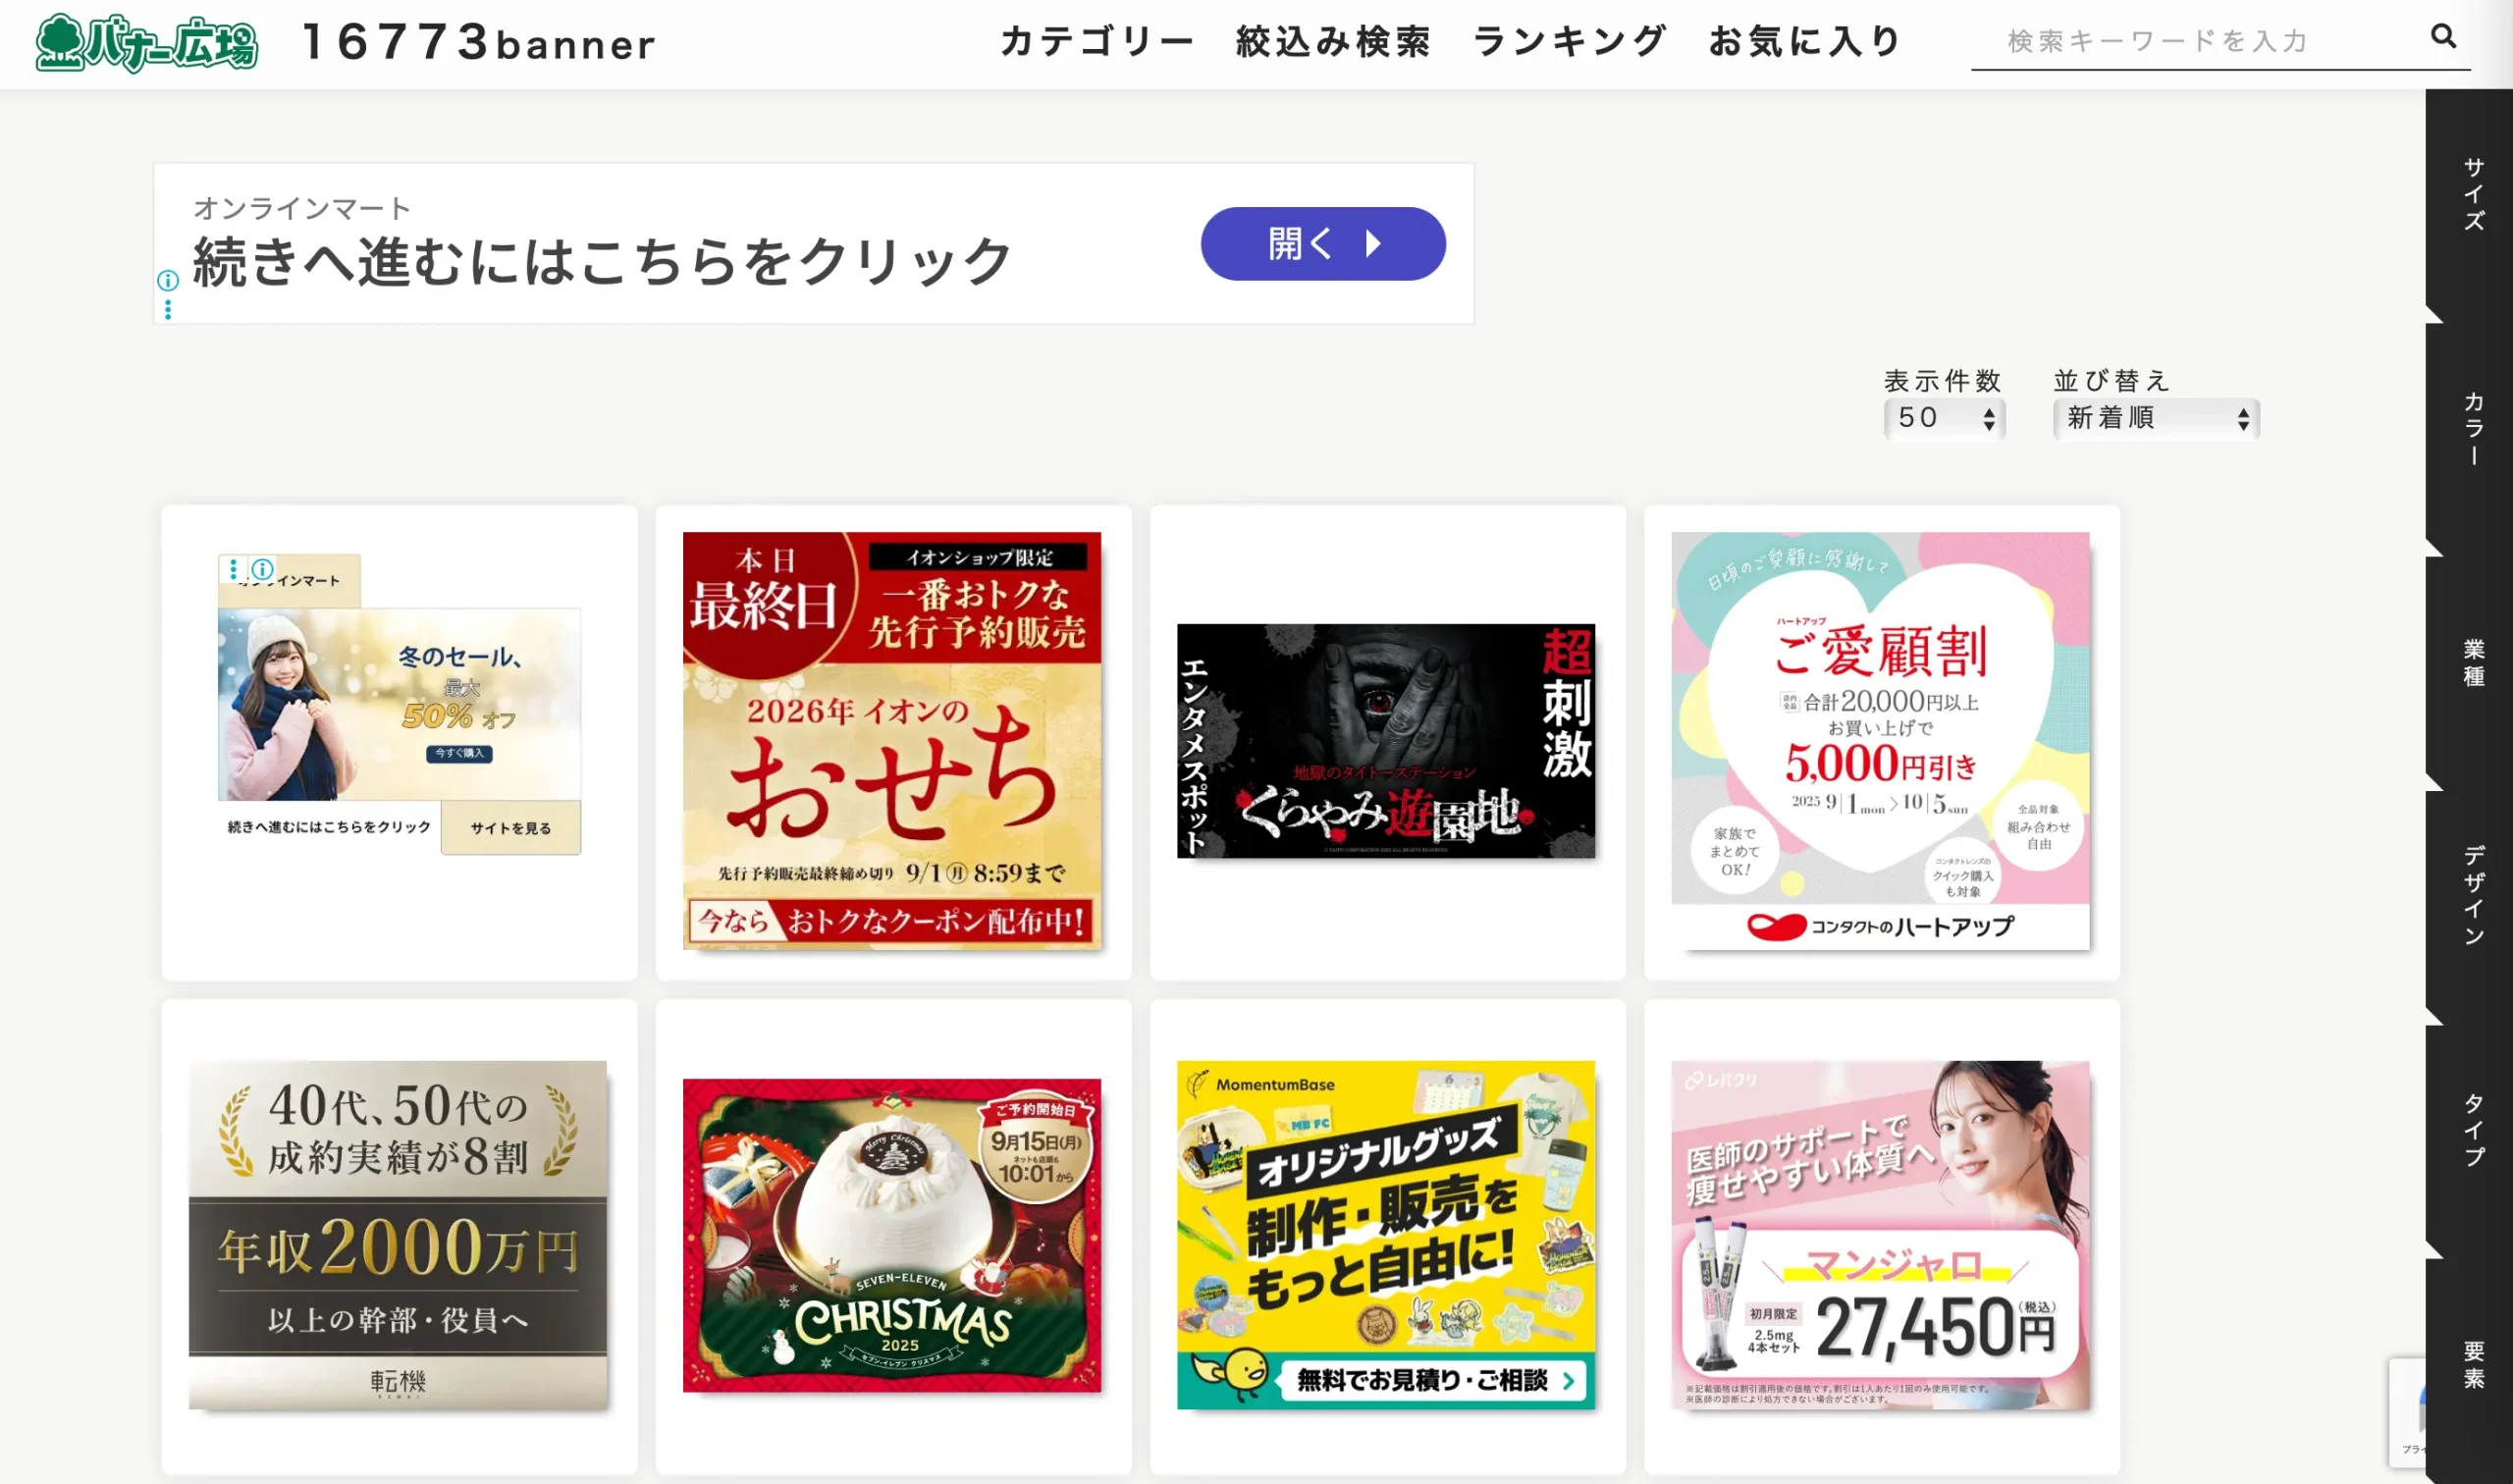Open the ランキング menu item
This screenshot has height=1484, width=2513.
tap(1570, 41)
